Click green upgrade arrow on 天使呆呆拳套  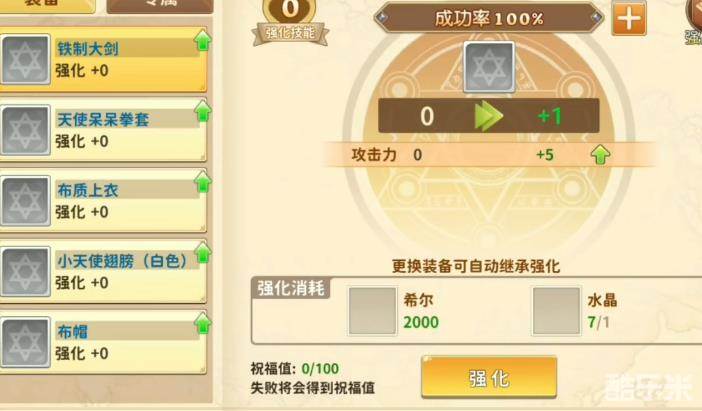tap(203, 111)
